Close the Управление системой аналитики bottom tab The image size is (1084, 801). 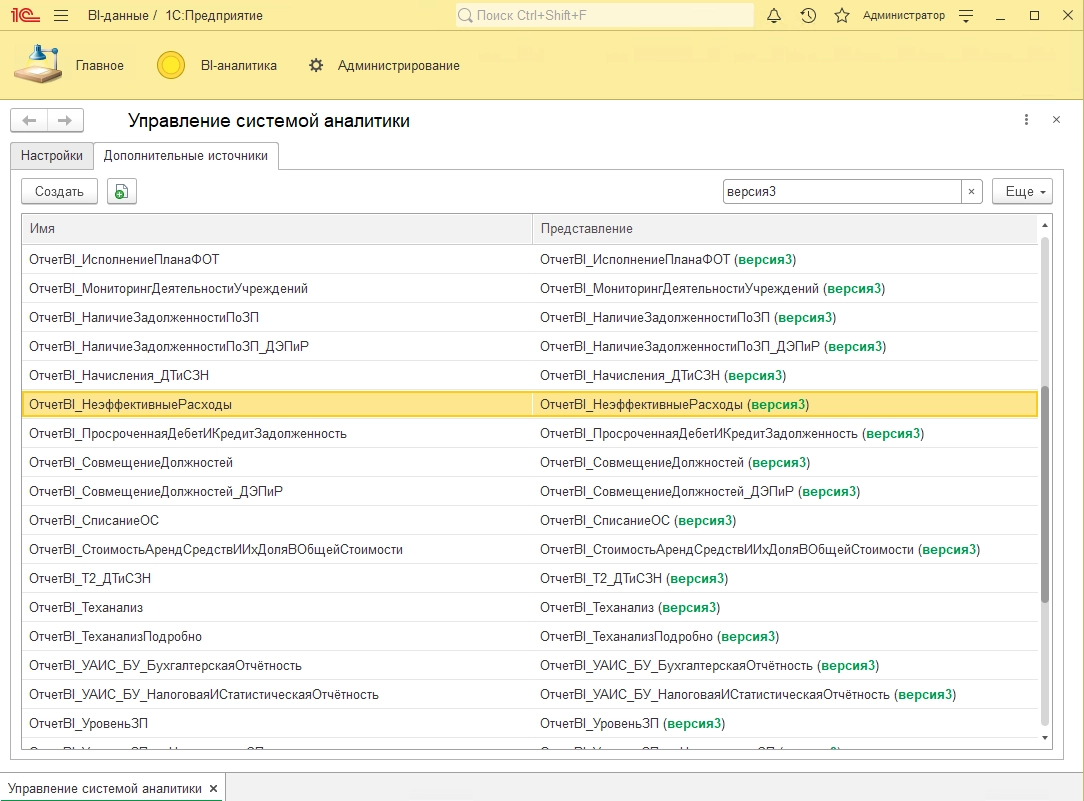(x=213, y=788)
